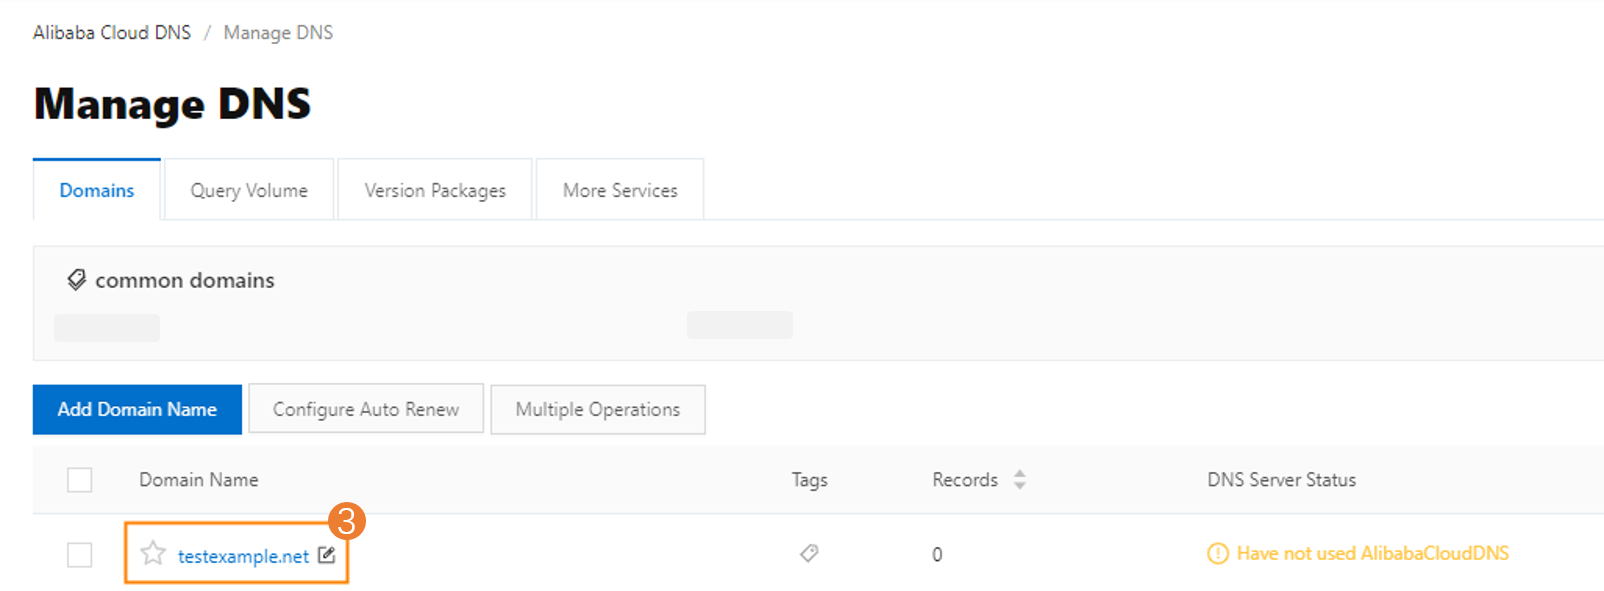
Task: Click Have not used AlibabaCloudDNS status
Action: [x=1372, y=553]
